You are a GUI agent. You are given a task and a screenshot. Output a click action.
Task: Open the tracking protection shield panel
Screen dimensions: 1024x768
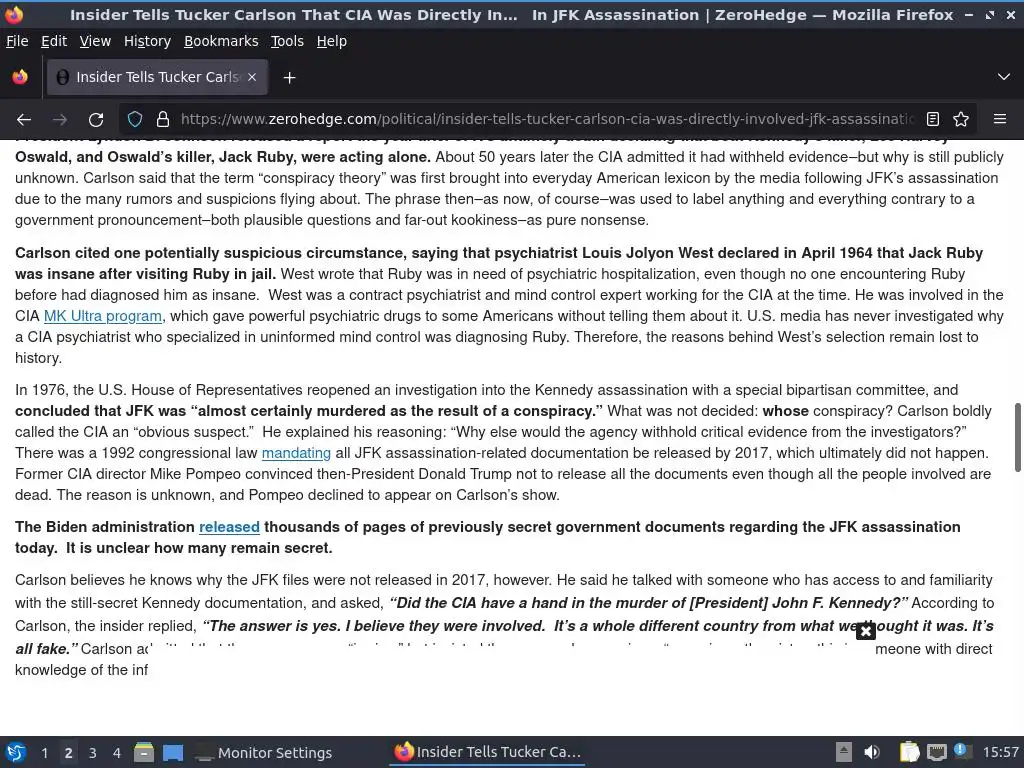click(135, 119)
